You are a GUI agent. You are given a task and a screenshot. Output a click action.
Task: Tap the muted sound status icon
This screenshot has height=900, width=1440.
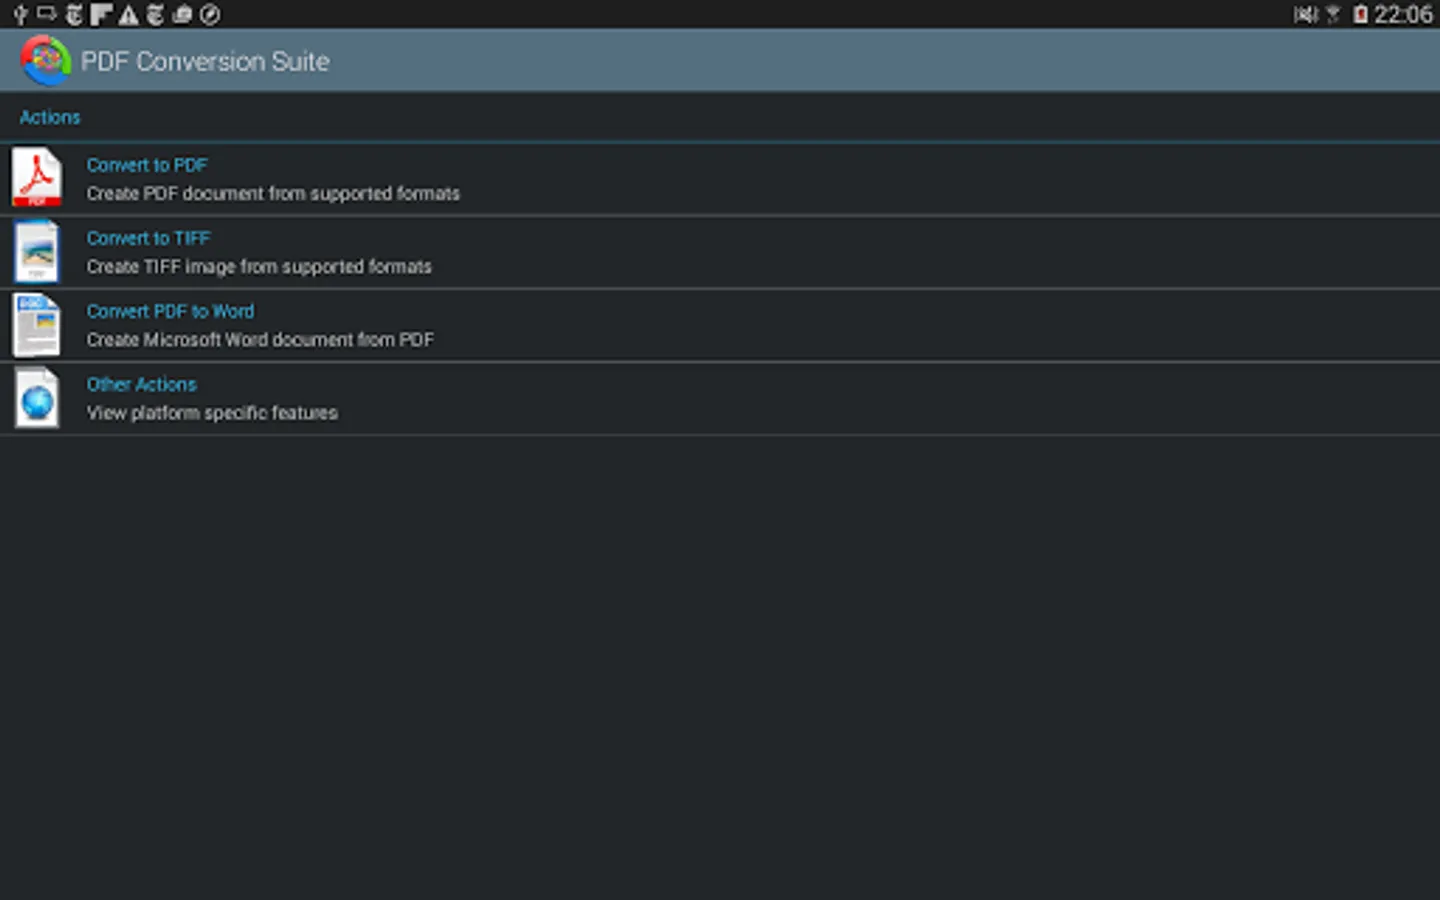(x=1305, y=14)
